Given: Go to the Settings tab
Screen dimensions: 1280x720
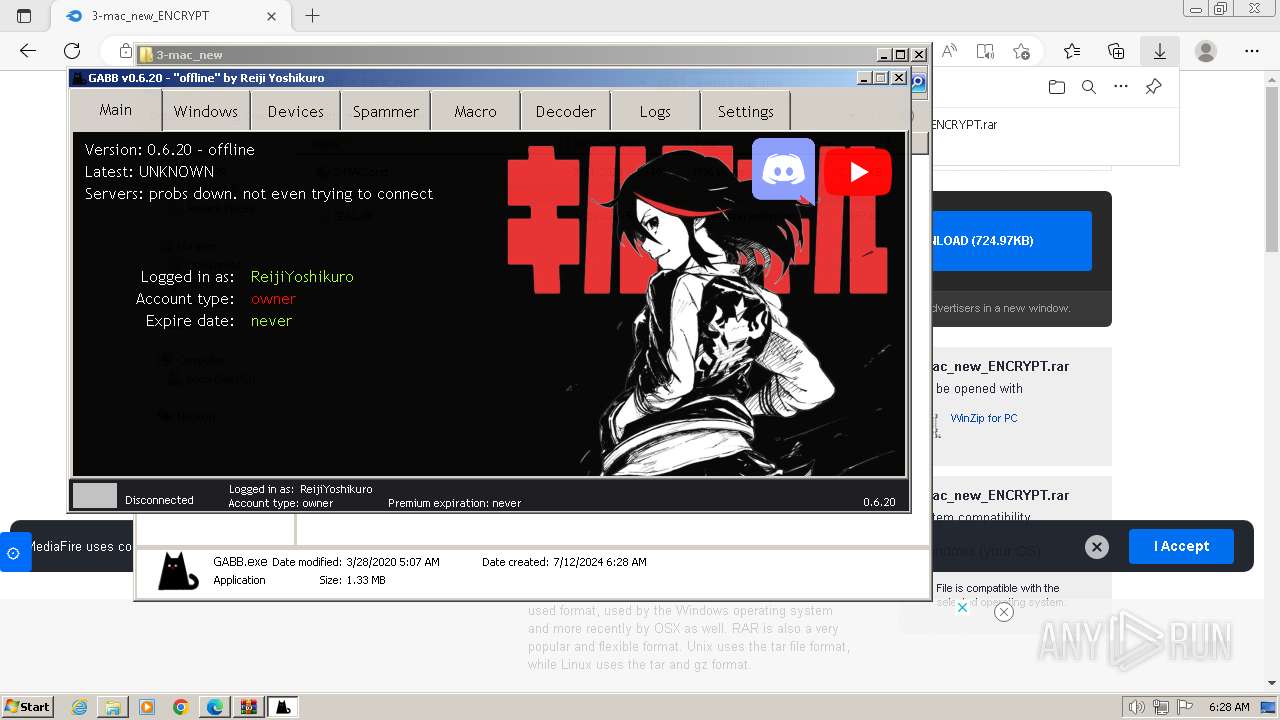Looking at the screenshot, I should pos(745,111).
